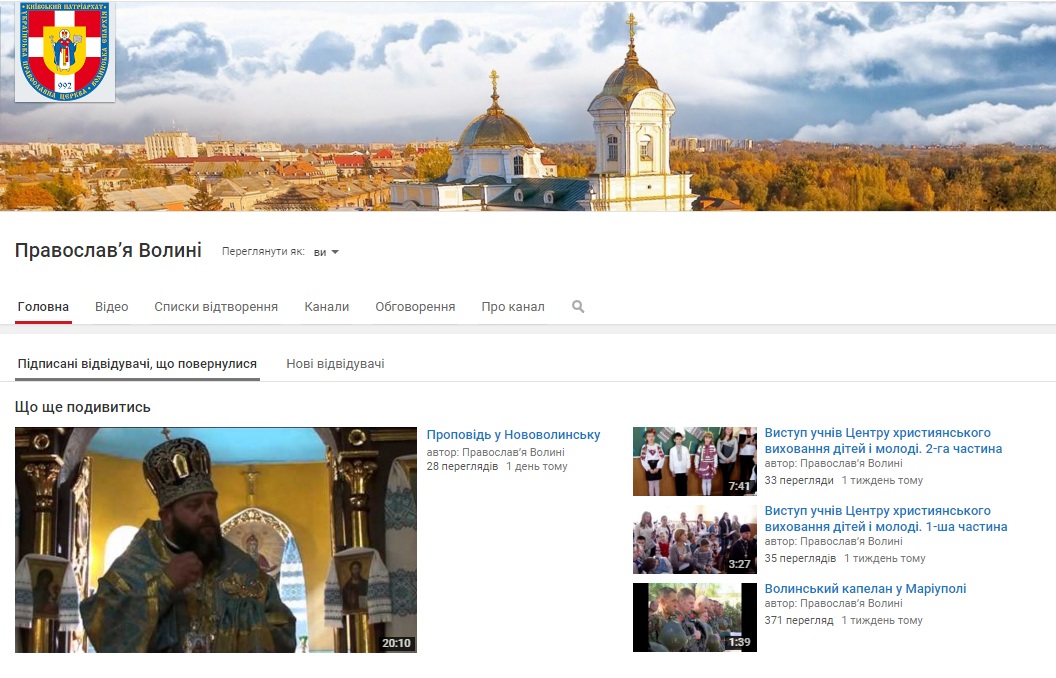
Task: Click the channel coat-of-arms avatar
Action: coord(65,52)
